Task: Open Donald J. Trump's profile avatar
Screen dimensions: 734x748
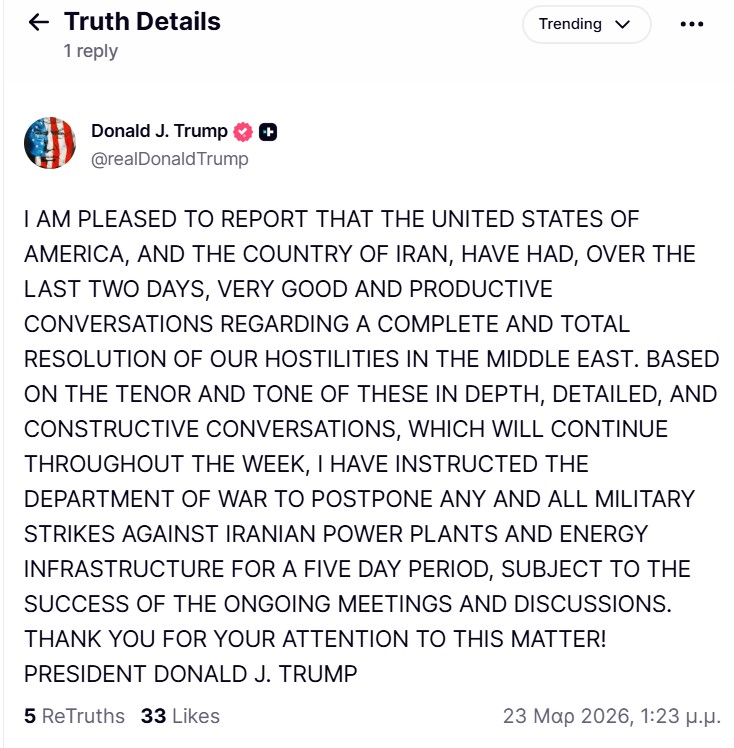Action: pos(50,143)
